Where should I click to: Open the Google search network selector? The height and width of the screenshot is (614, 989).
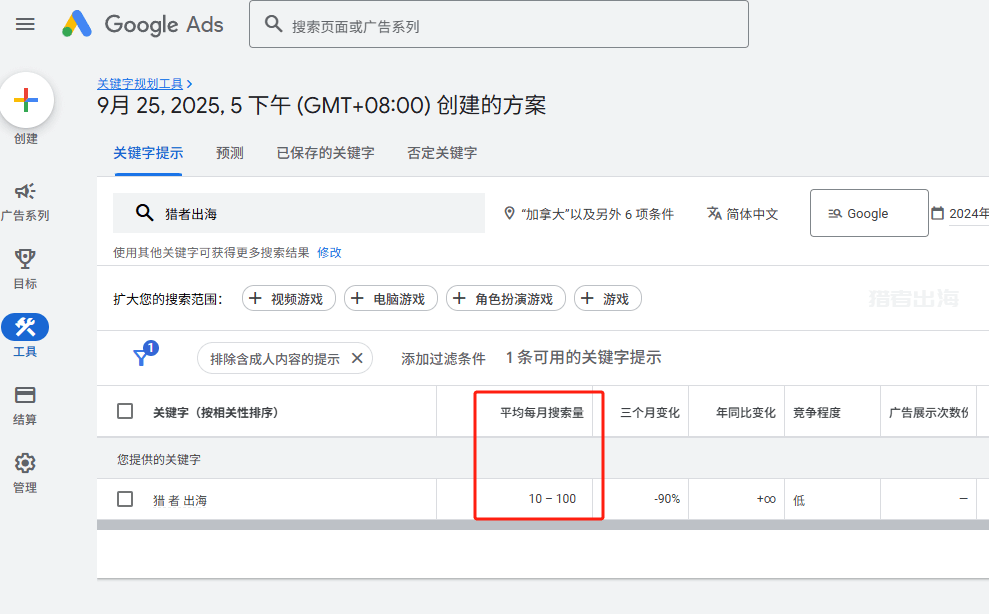[x=869, y=213]
